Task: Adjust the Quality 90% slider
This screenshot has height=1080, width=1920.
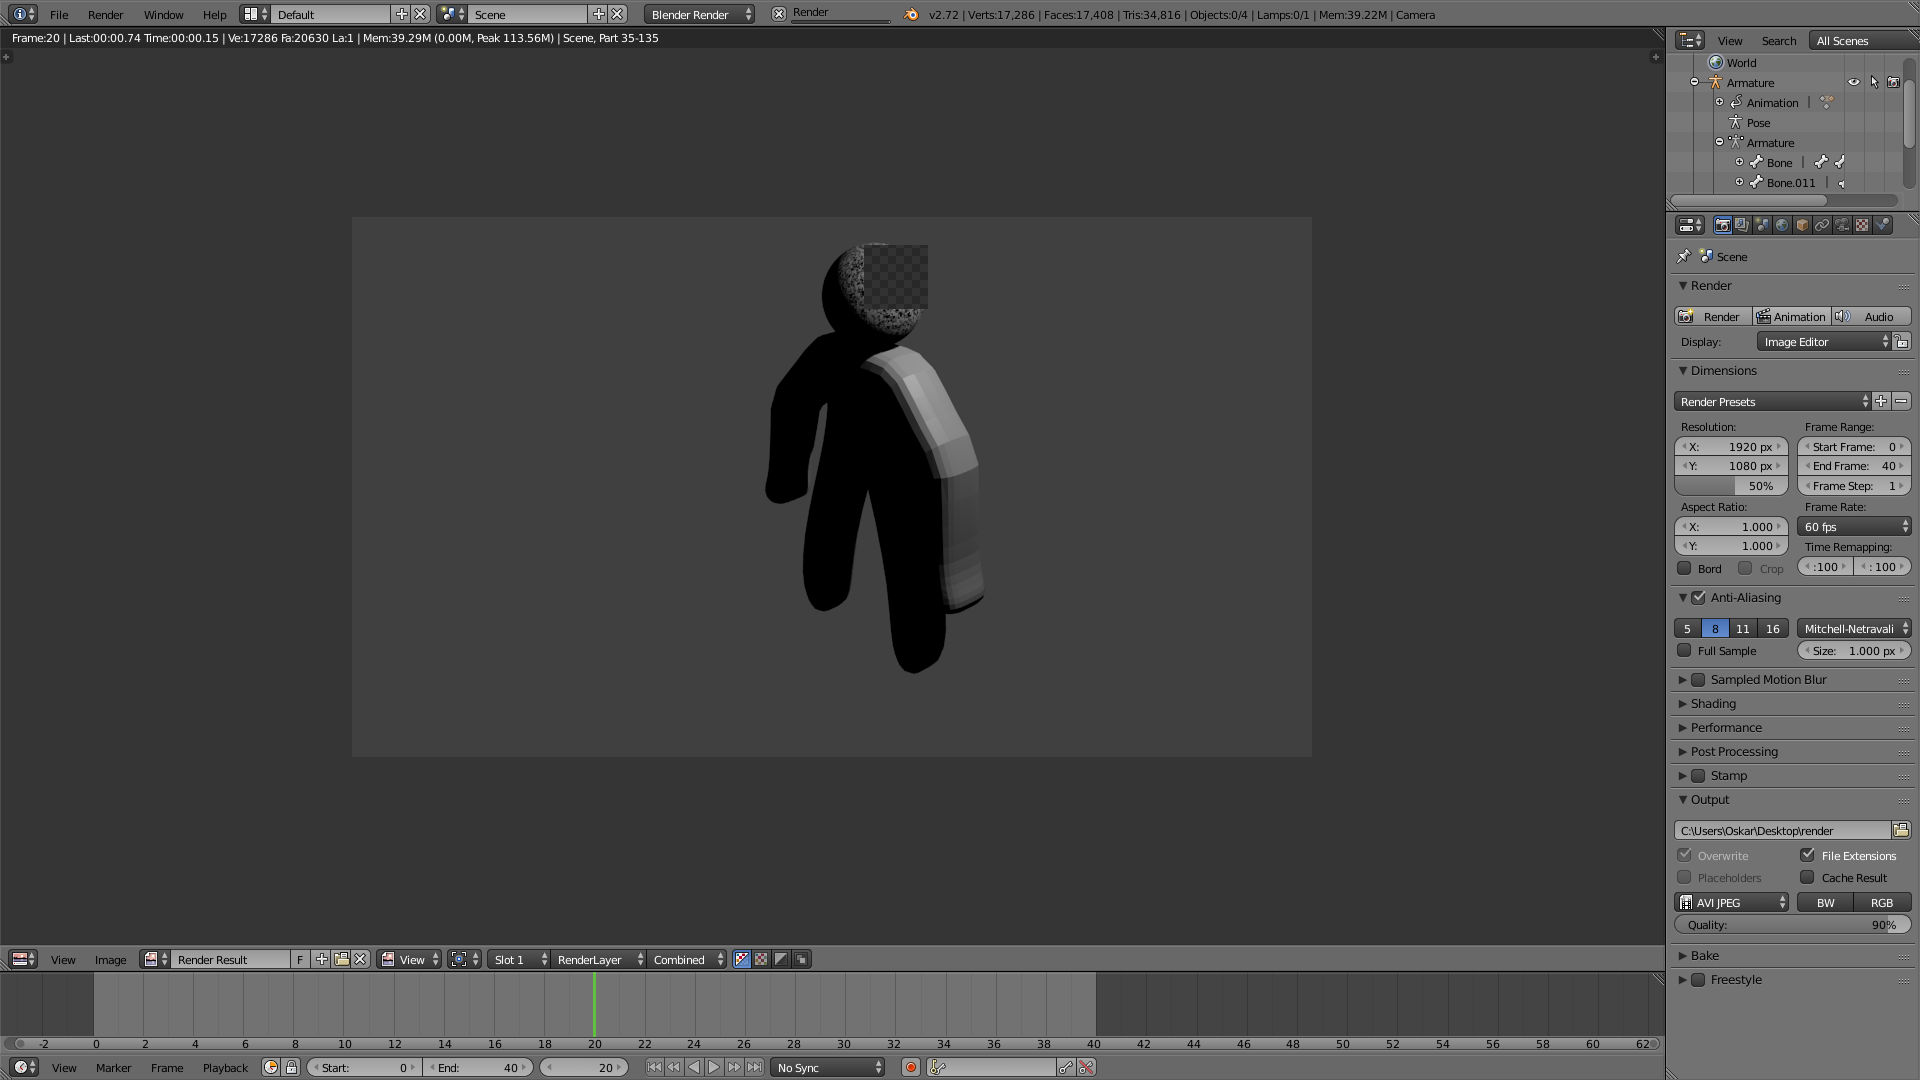Action: (x=1791, y=926)
